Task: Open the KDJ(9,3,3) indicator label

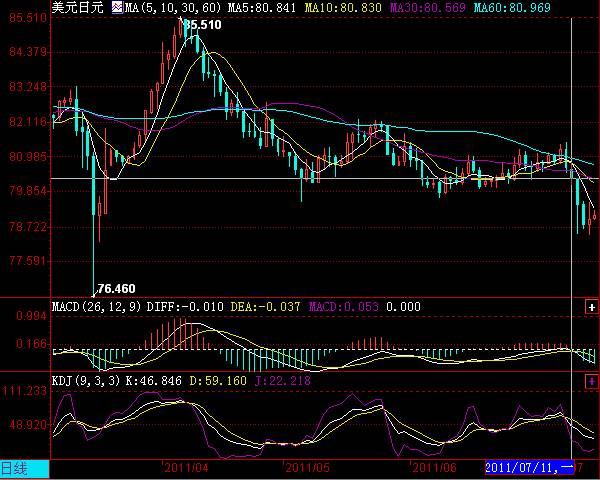Action: tap(86, 380)
